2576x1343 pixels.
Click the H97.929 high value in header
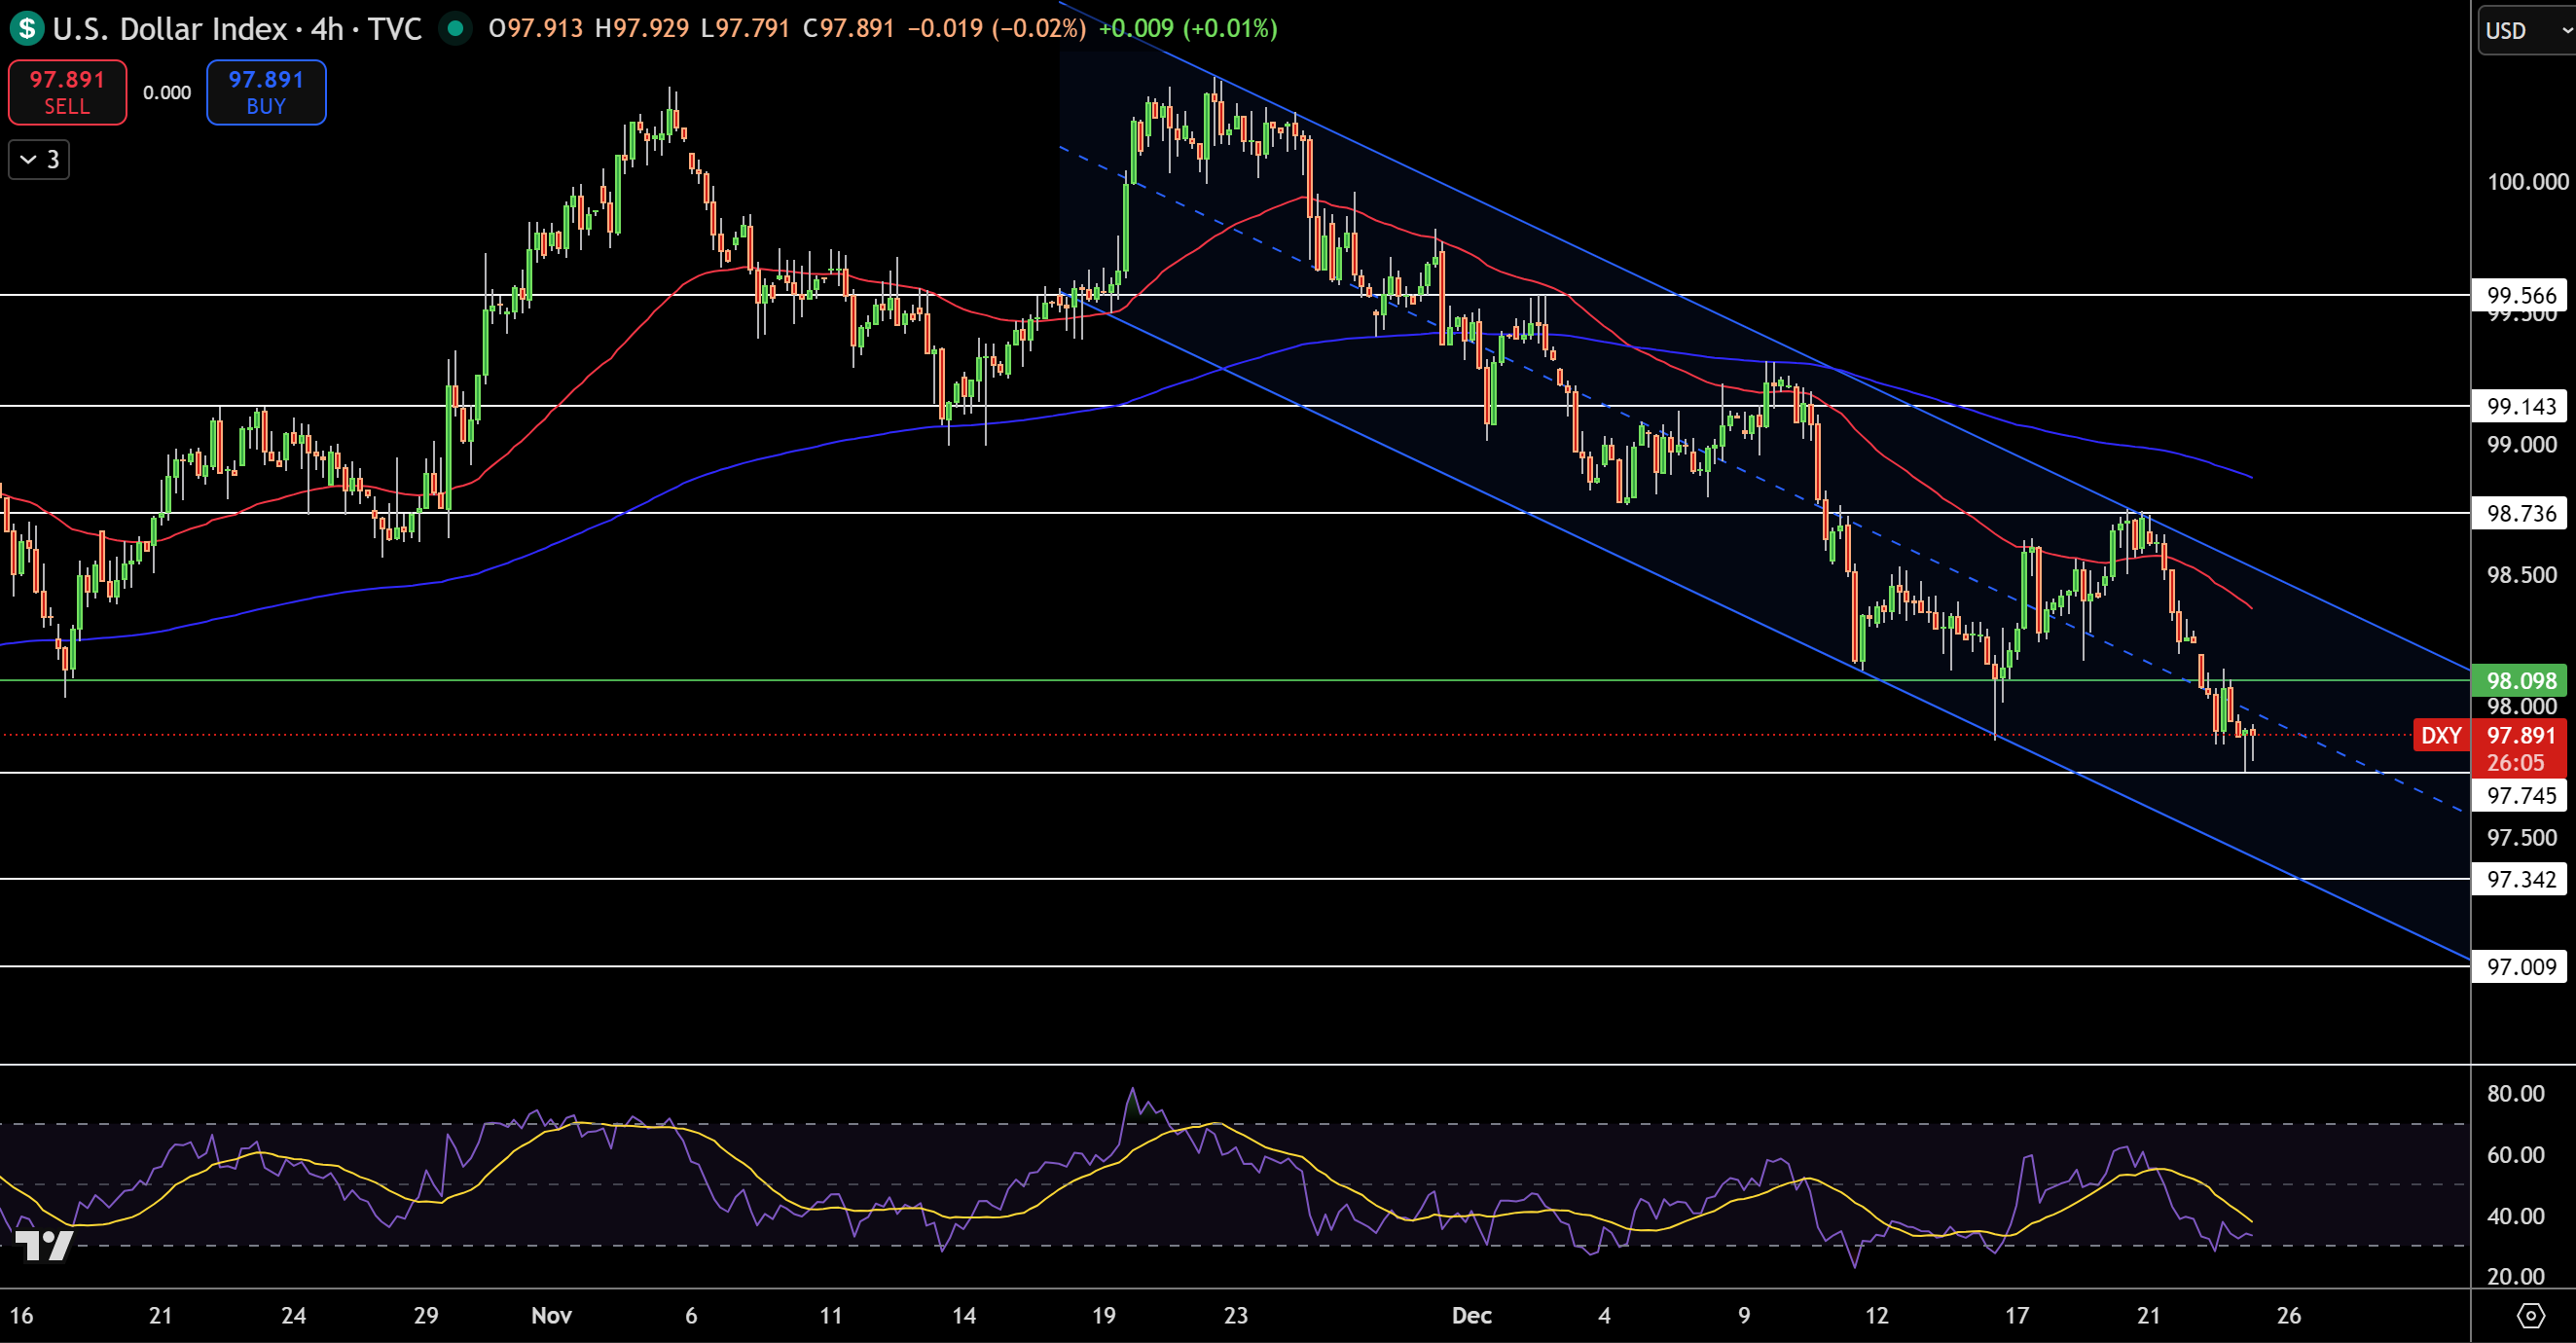(x=641, y=28)
